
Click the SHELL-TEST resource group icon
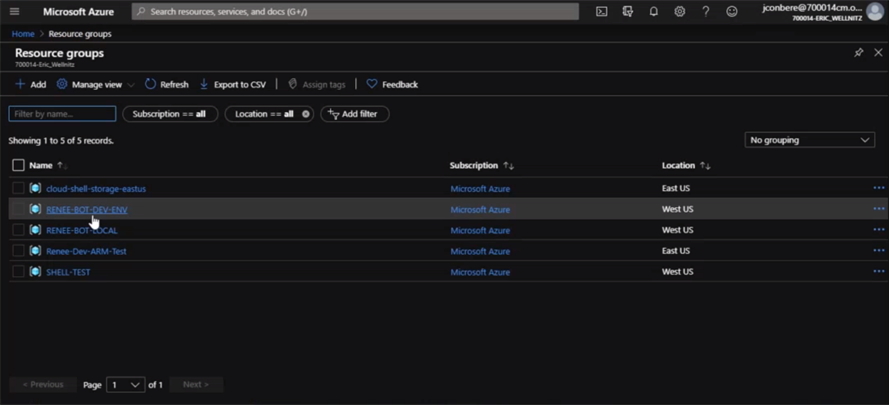(x=35, y=272)
